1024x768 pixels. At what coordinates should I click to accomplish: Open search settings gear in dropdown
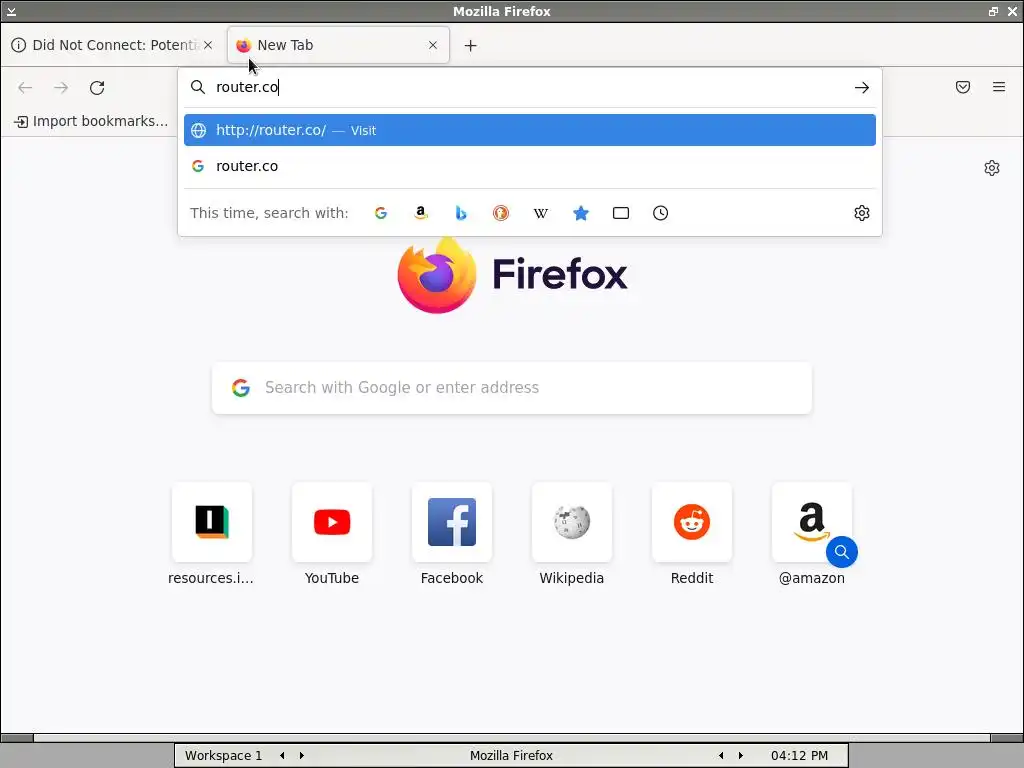coord(861,213)
